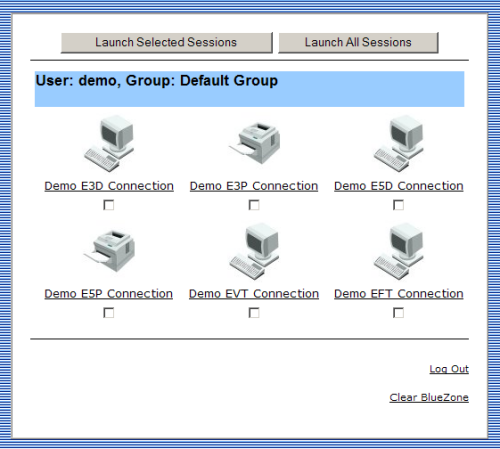Click the Demo E5P Connection printer icon
Image resolution: width=500 pixels, height=449 pixels.
coord(109,251)
